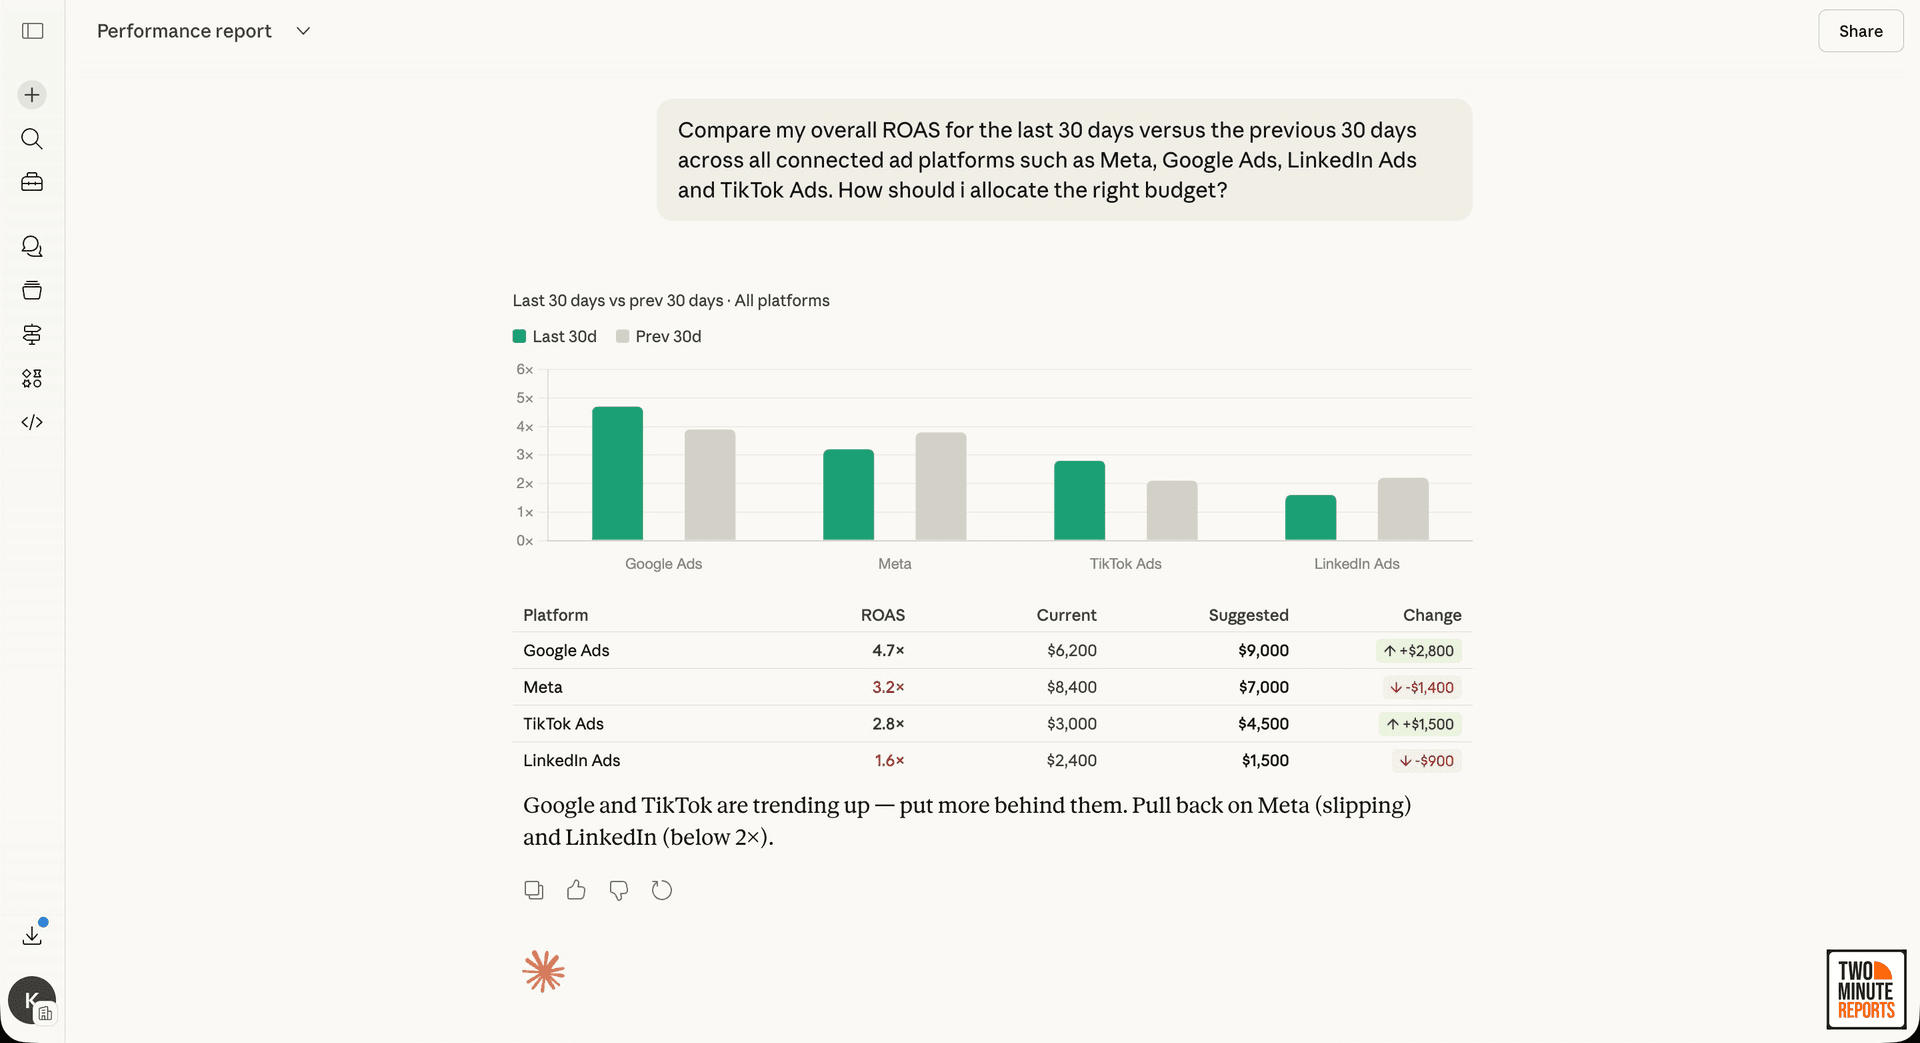Screen dimensions: 1920x1043
Task: Open the integrations shapes icon
Action: point(31,378)
